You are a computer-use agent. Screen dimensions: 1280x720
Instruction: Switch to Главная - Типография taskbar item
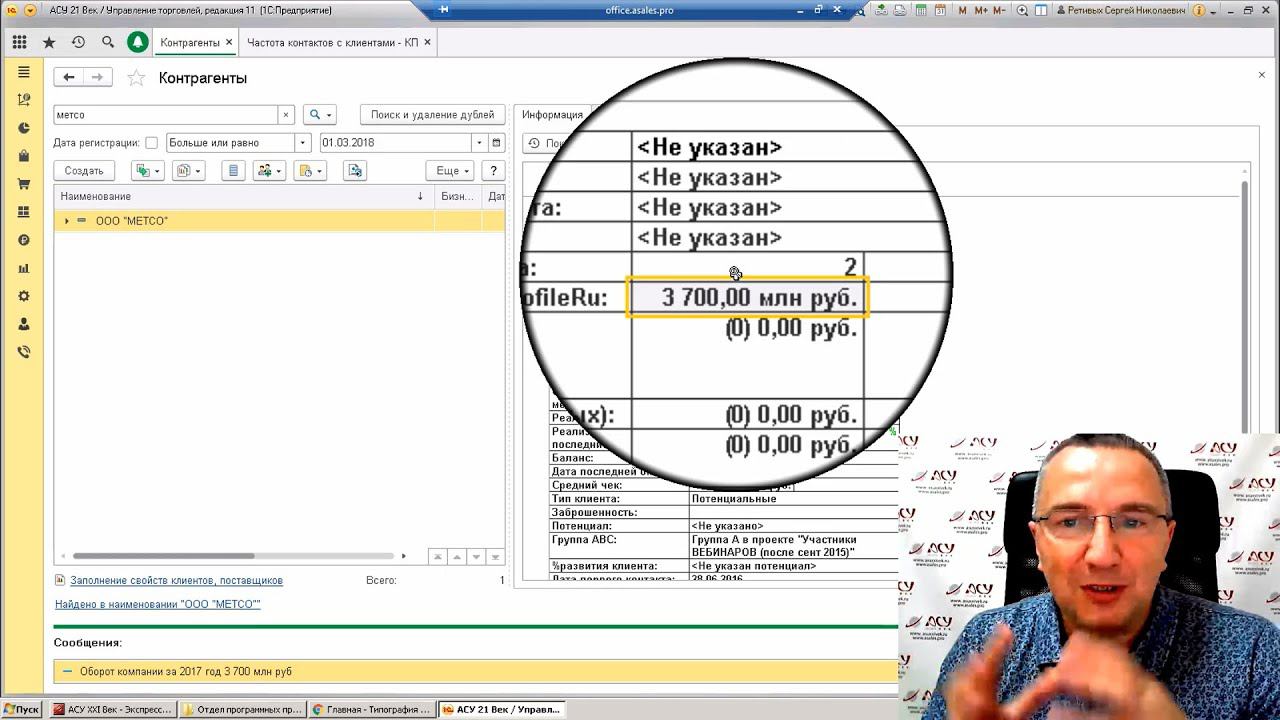(x=371, y=709)
